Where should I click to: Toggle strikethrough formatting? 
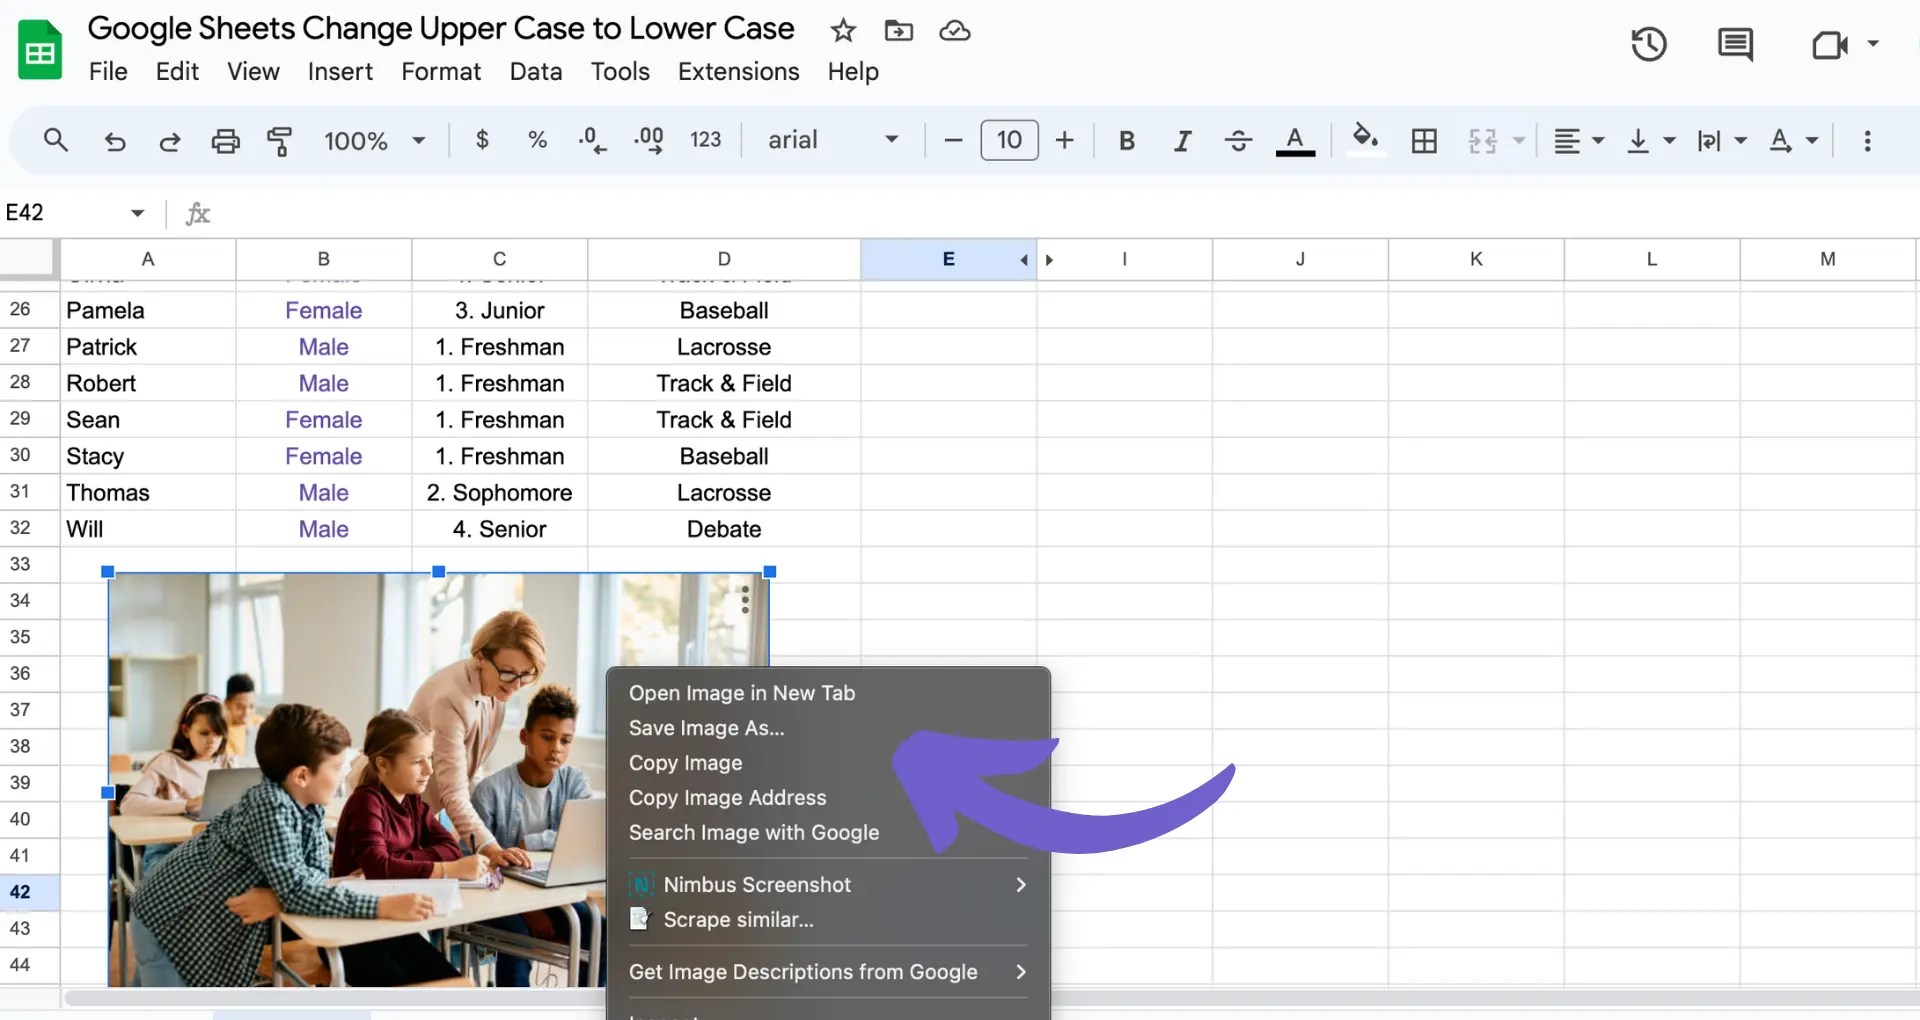(1238, 140)
